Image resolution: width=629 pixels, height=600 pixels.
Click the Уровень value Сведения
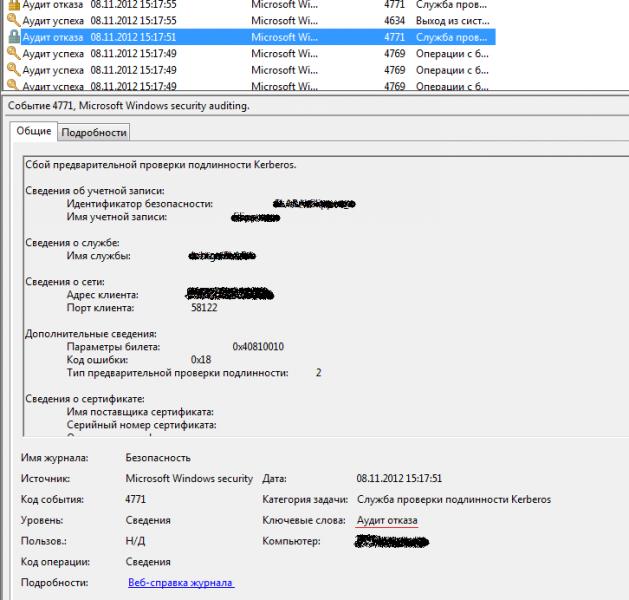[148, 520]
